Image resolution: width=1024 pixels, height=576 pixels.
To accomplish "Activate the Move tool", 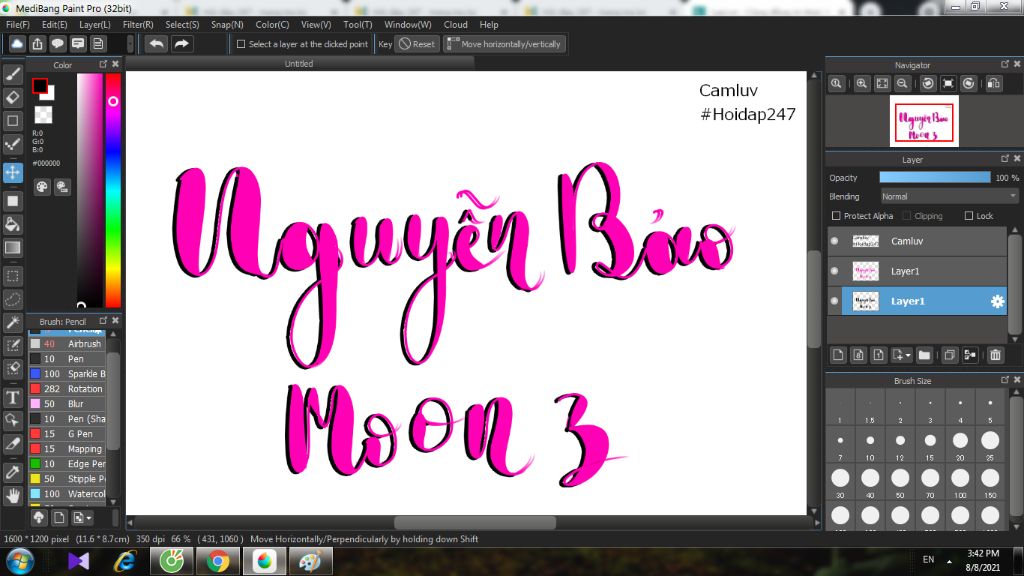I will [x=12, y=172].
